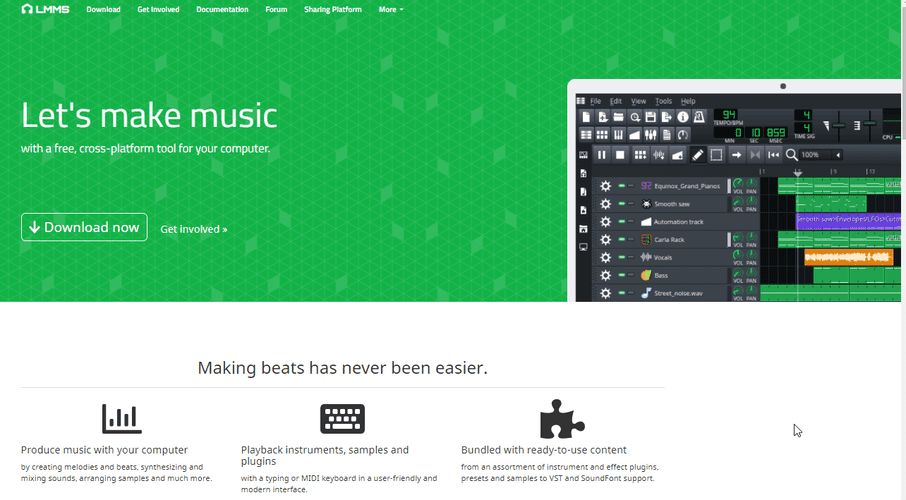906x500 pixels.
Task: Click the pause button in song editor
Action: click(x=601, y=154)
